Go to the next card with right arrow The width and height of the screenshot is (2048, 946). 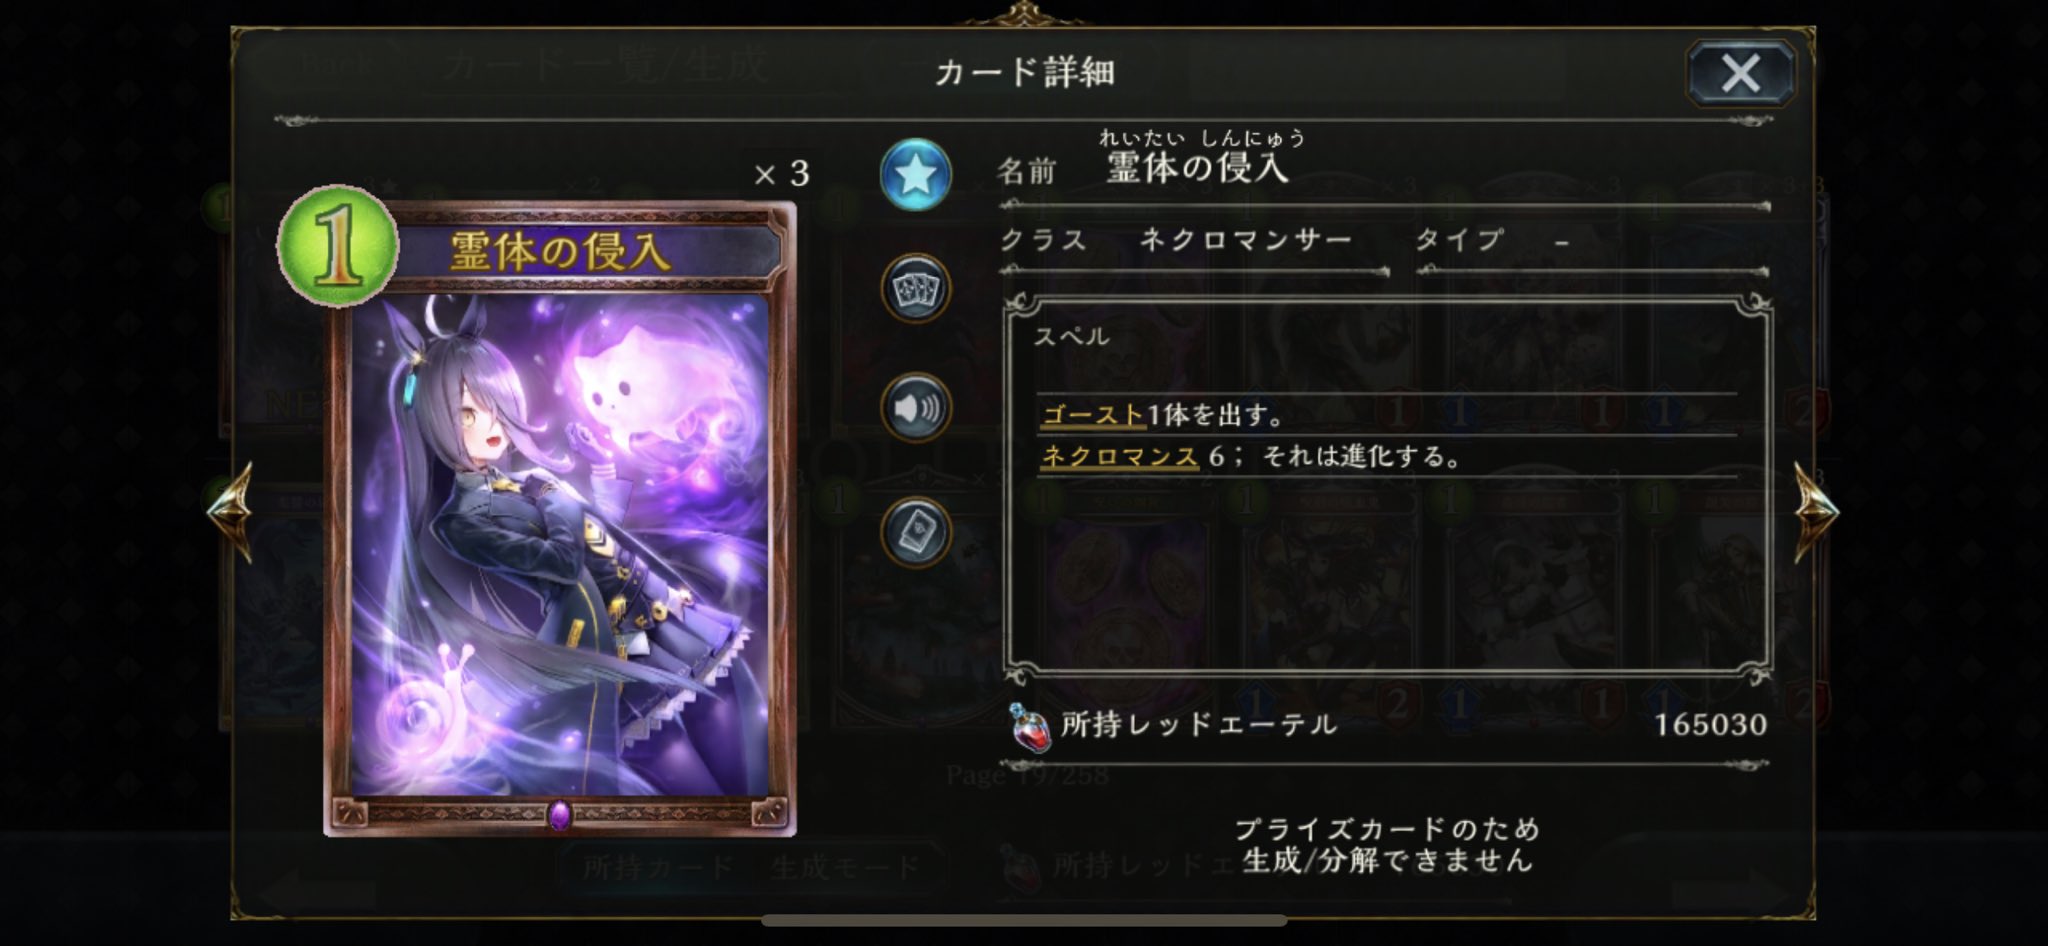tap(1816, 511)
